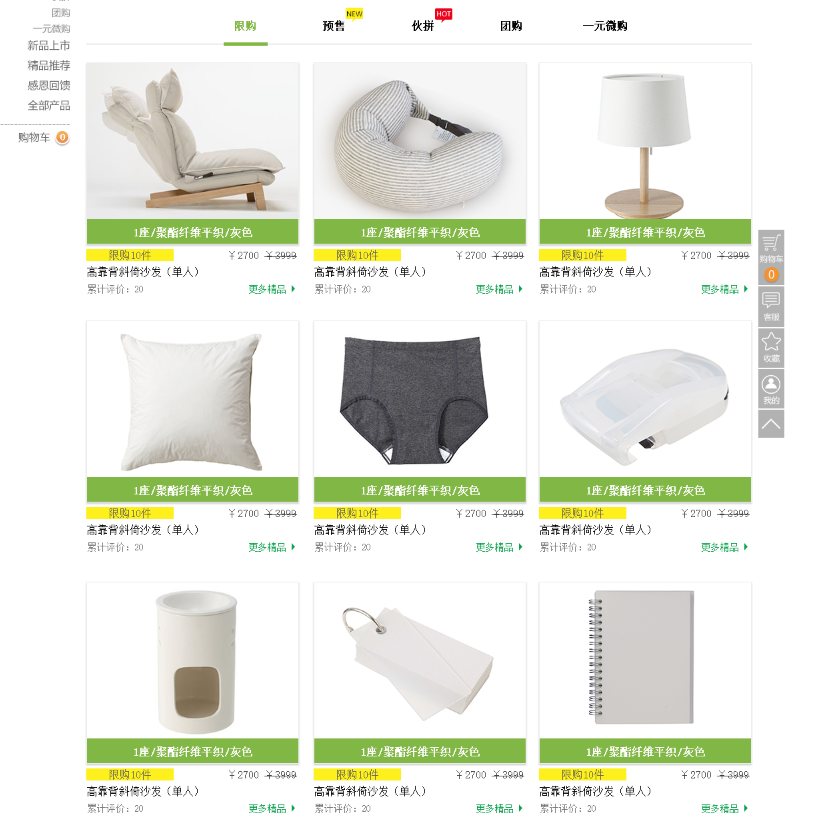Click 更多精品 under the recliner sofa
Image resolution: width=825 pixels, height=825 pixels.
[x=271, y=289]
